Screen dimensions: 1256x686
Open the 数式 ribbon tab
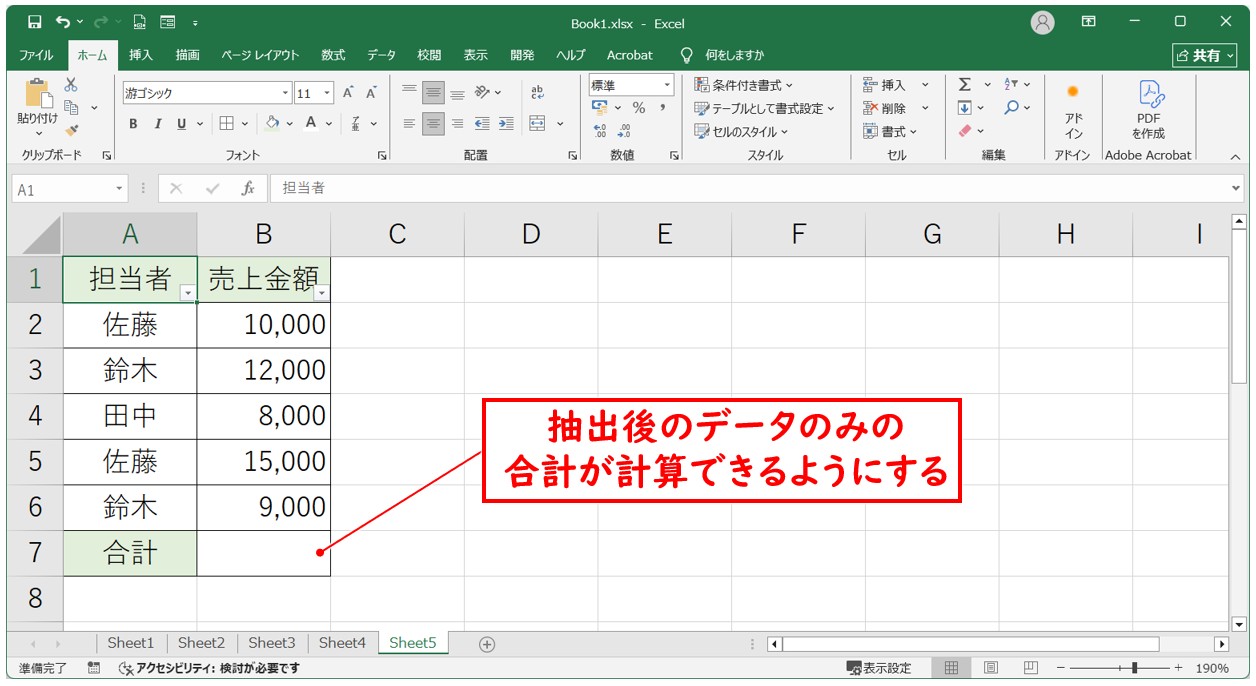coord(333,55)
